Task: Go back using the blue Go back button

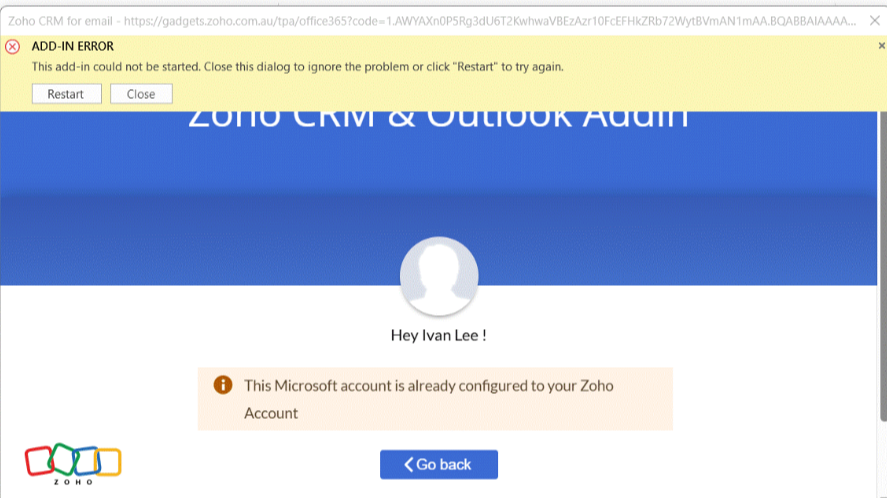Action: click(x=439, y=464)
